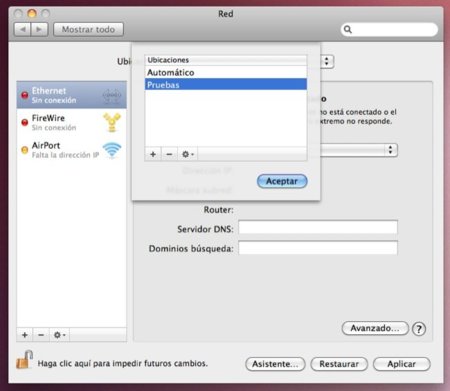
Task: Open the services list gear action menu
Action: click(59, 335)
